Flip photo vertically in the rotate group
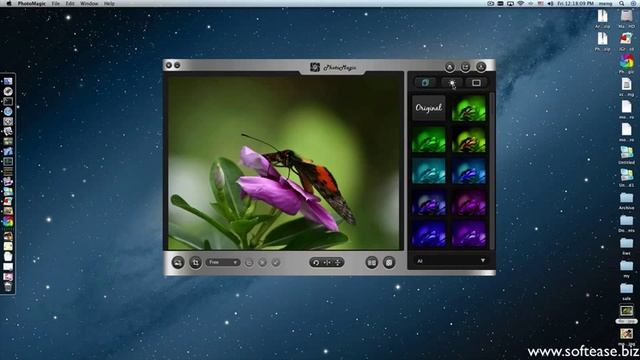Viewport: 640px width, 360px height. 338,262
